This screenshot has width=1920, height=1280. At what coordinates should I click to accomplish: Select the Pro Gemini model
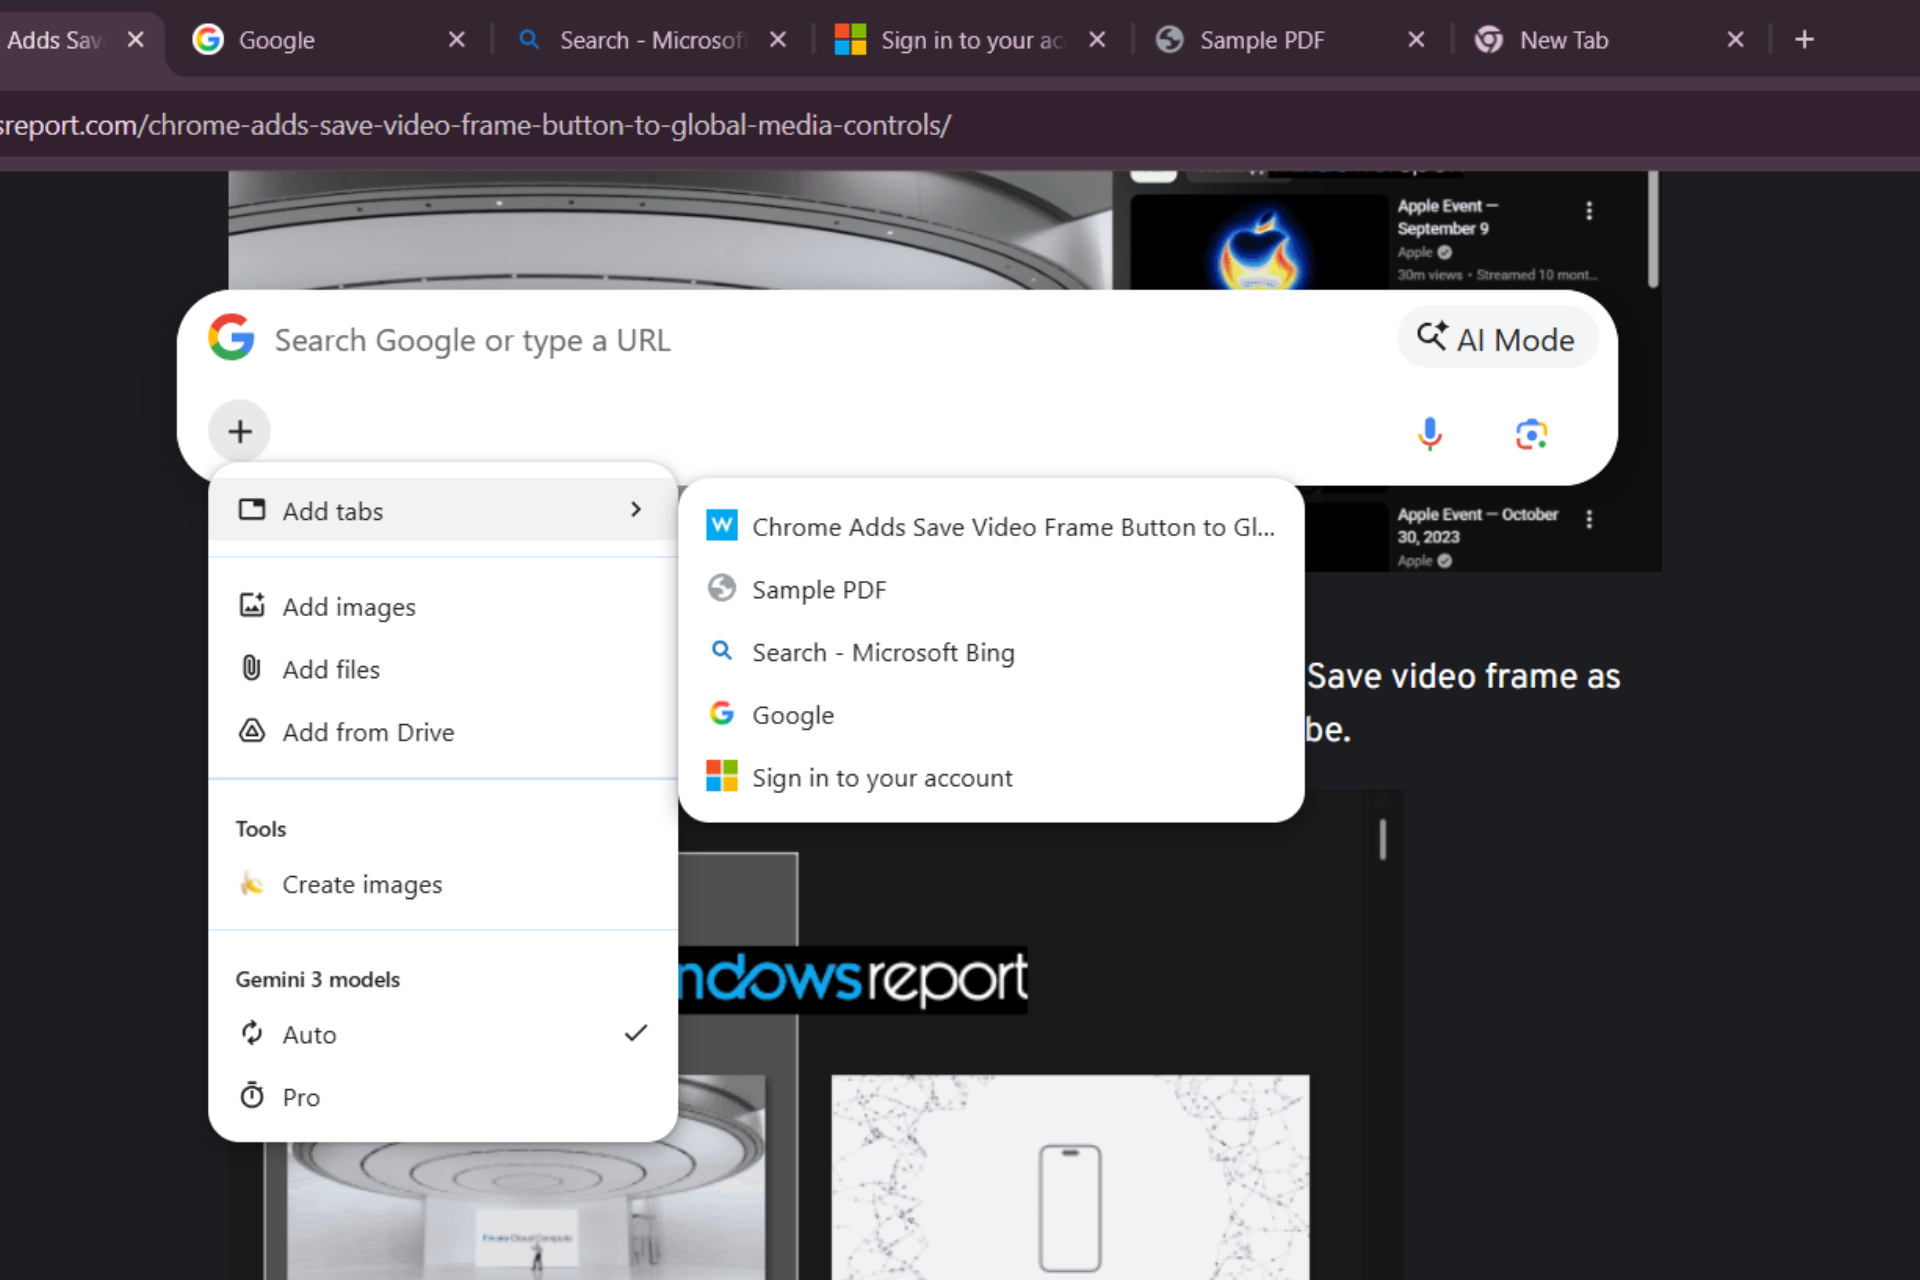(x=443, y=1097)
